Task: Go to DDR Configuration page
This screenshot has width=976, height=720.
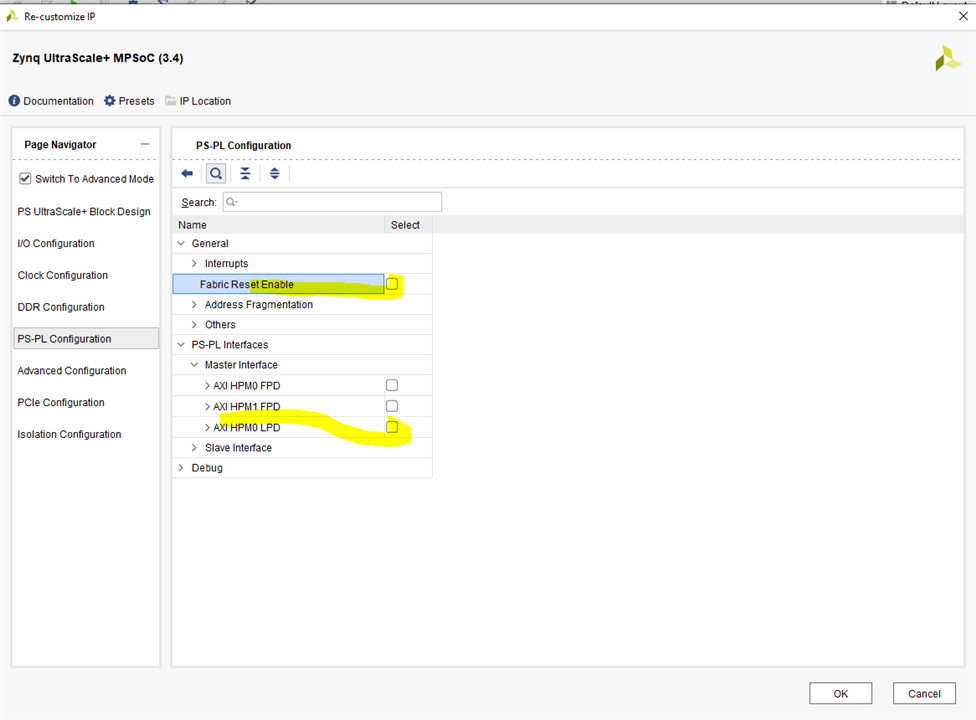Action: coord(60,307)
